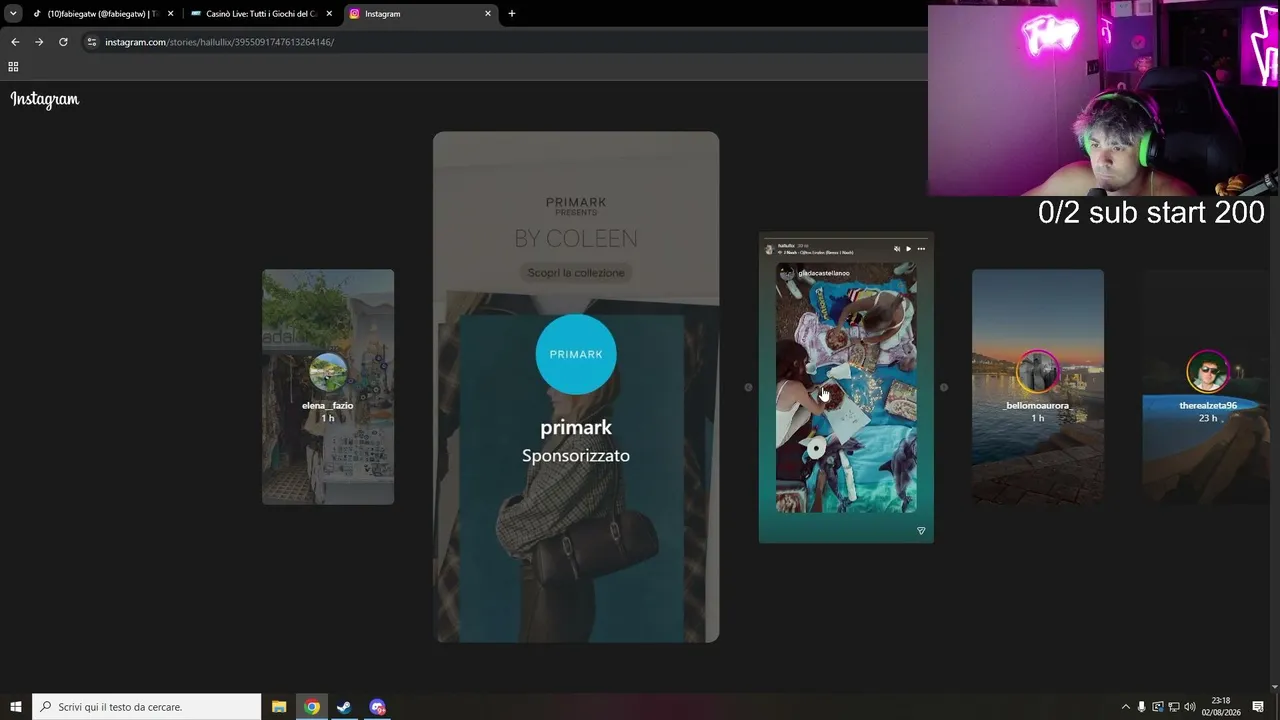Image resolution: width=1280 pixels, height=720 pixels.
Task: Click the Primark circular logo
Action: point(576,354)
